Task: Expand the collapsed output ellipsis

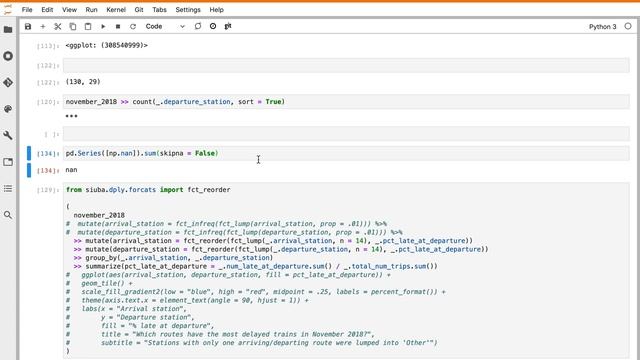Action: coord(71,116)
